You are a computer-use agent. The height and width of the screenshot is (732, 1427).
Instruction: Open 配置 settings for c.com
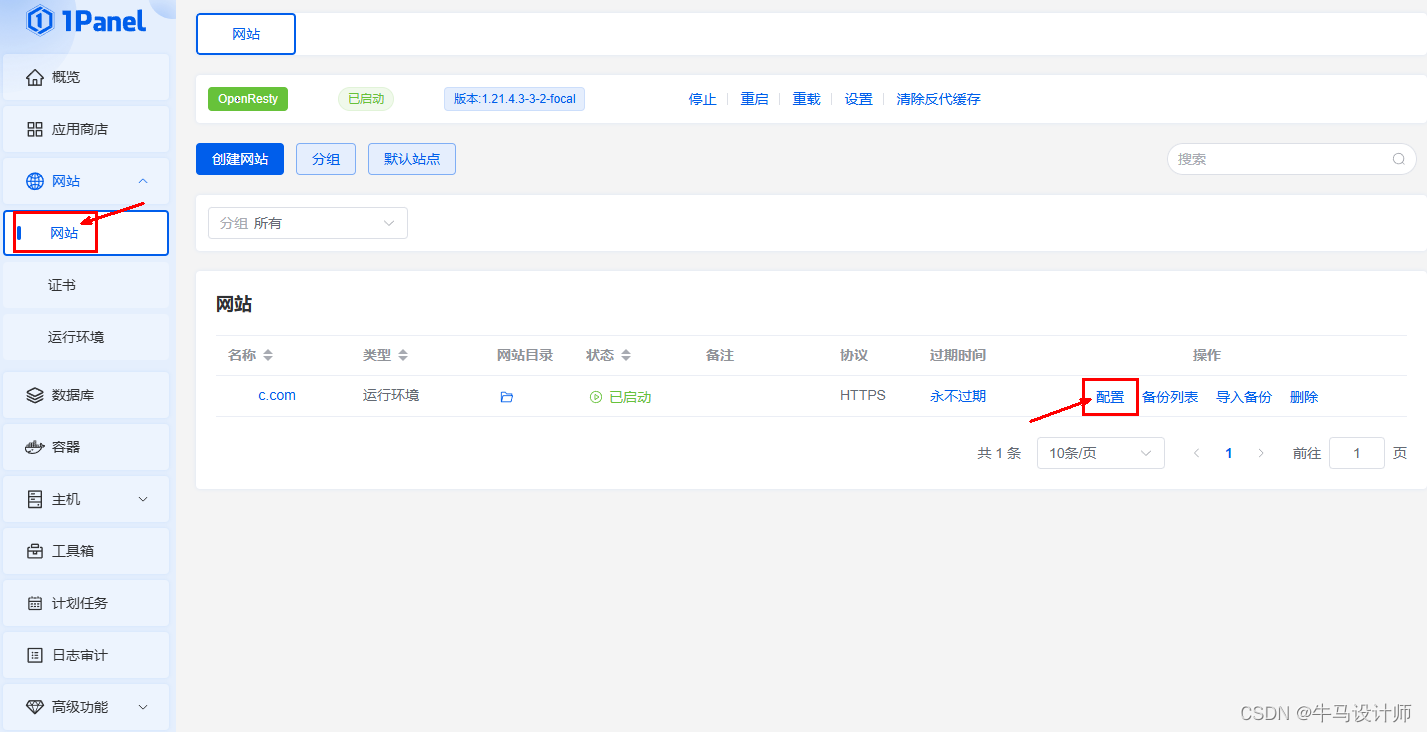point(1109,396)
